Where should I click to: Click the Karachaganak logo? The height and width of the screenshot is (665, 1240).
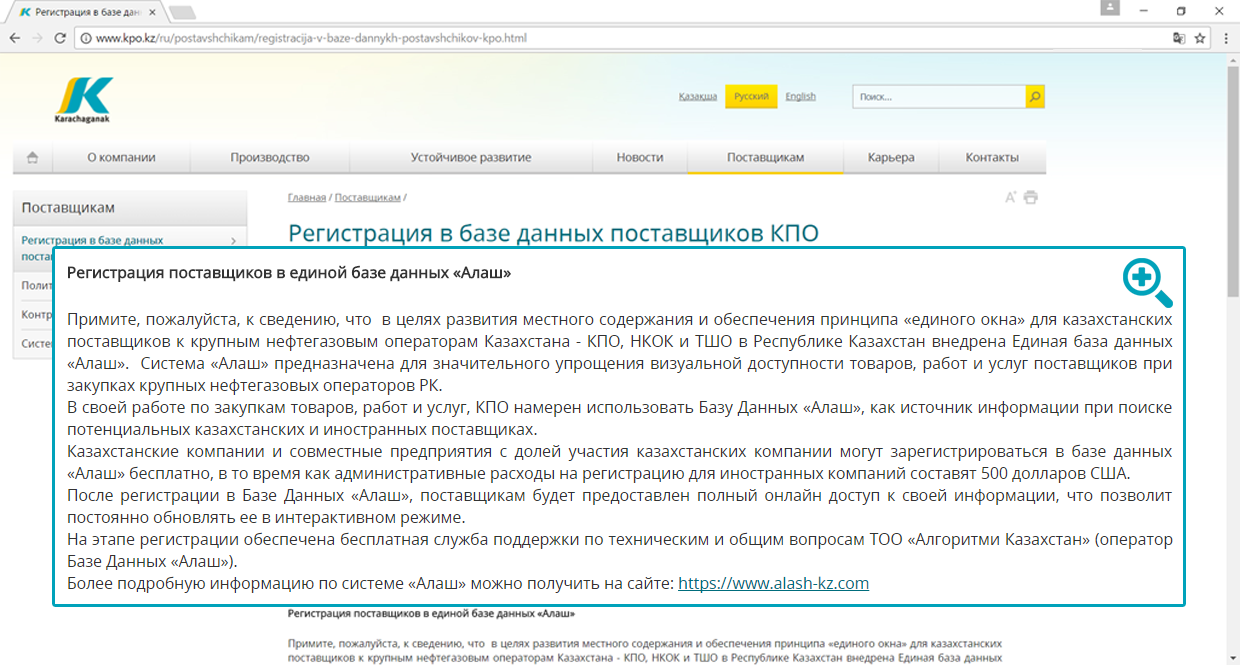[x=83, y=100]
